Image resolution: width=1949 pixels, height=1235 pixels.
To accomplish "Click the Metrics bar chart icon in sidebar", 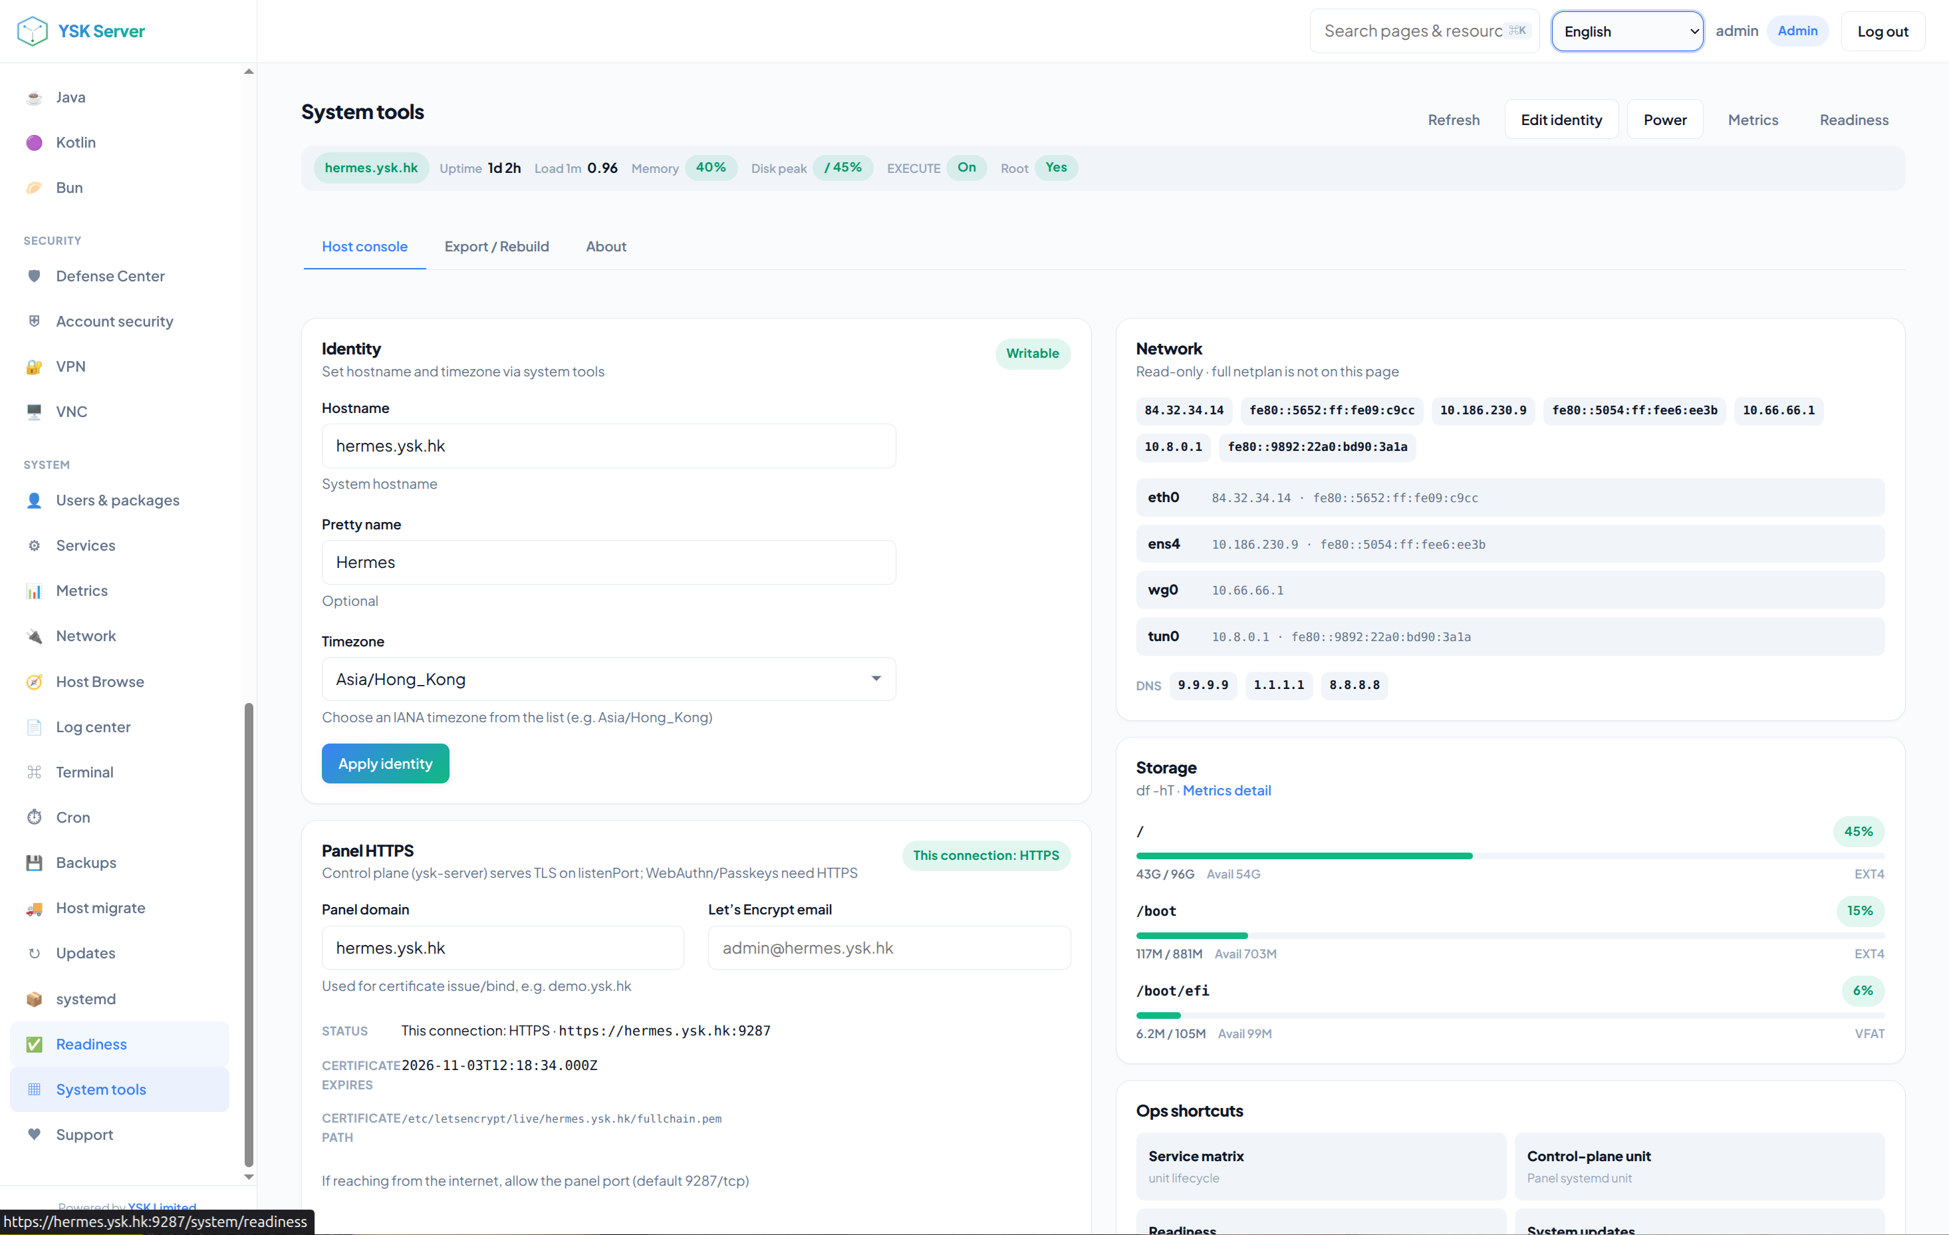I will click(x=34, y=591).
